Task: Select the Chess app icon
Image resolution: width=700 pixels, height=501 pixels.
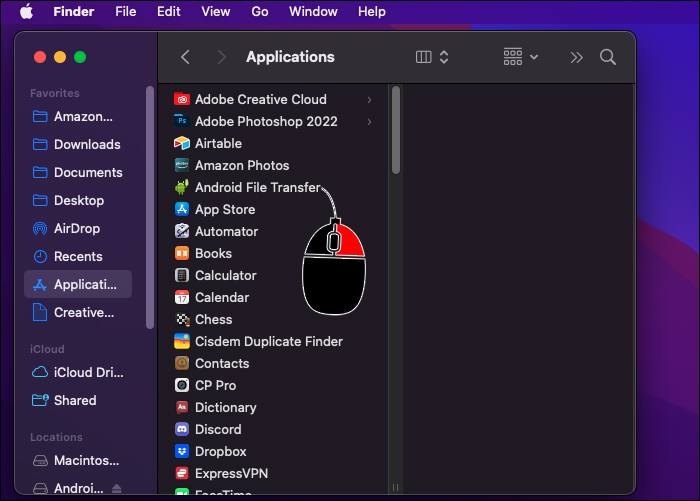Action: coord(182,319)
